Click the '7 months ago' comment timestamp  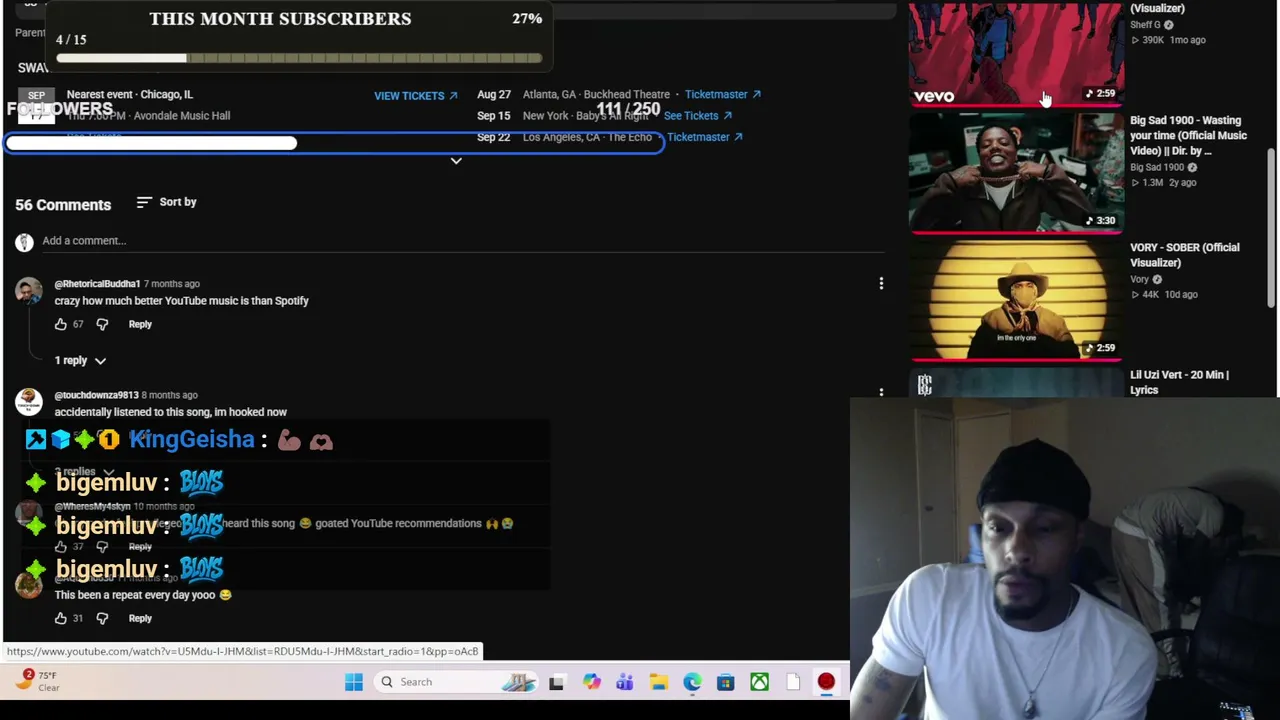point(172,284)
